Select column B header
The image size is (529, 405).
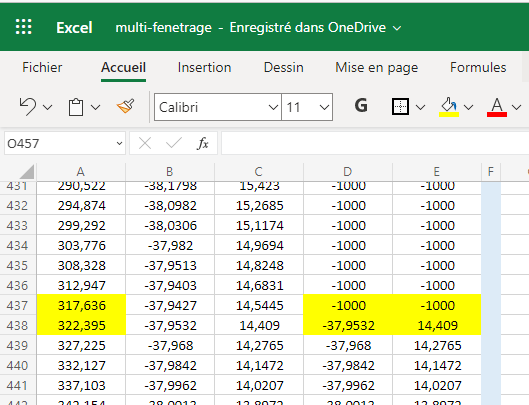click(170, 172)
